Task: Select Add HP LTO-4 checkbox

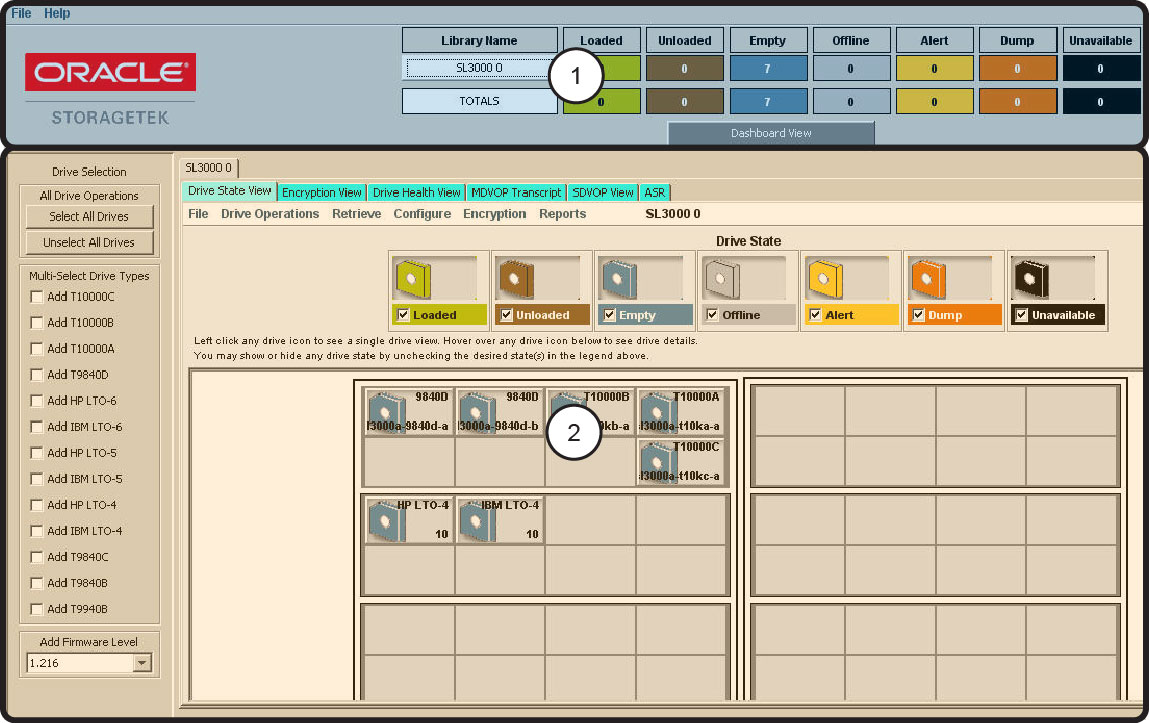Action: 37,505
